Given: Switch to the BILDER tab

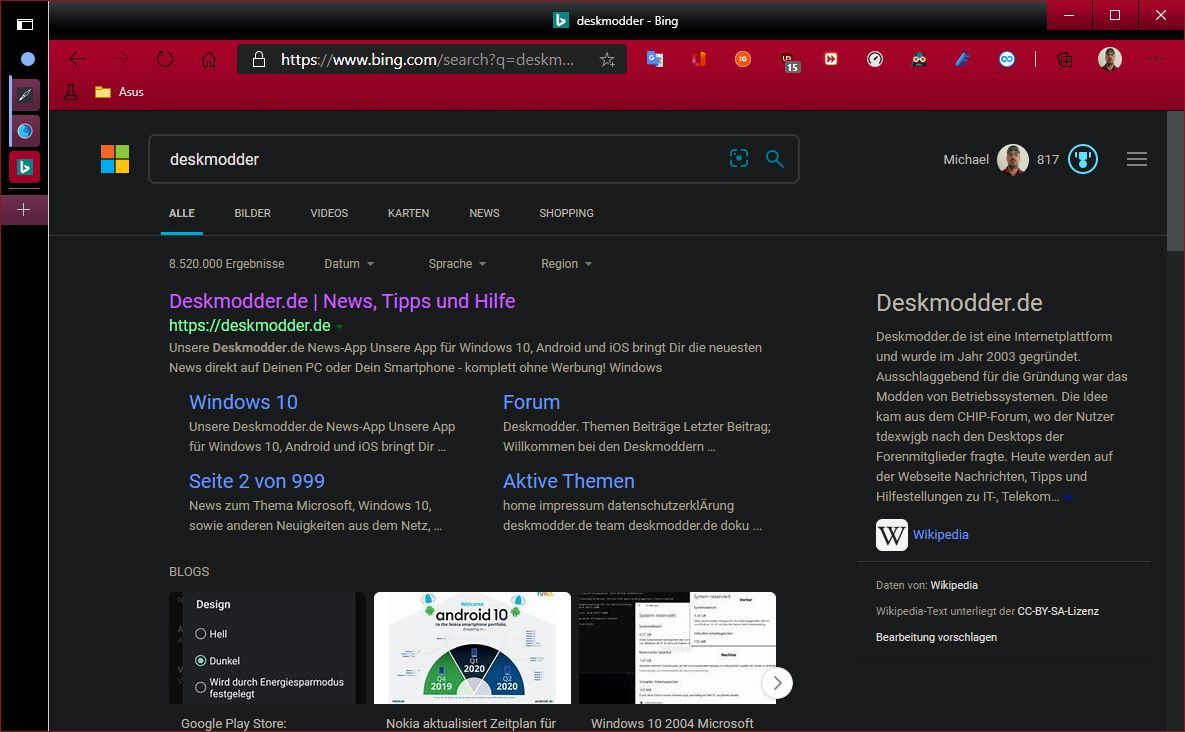Looking at the screenshot, I should (x=252, y=214).
